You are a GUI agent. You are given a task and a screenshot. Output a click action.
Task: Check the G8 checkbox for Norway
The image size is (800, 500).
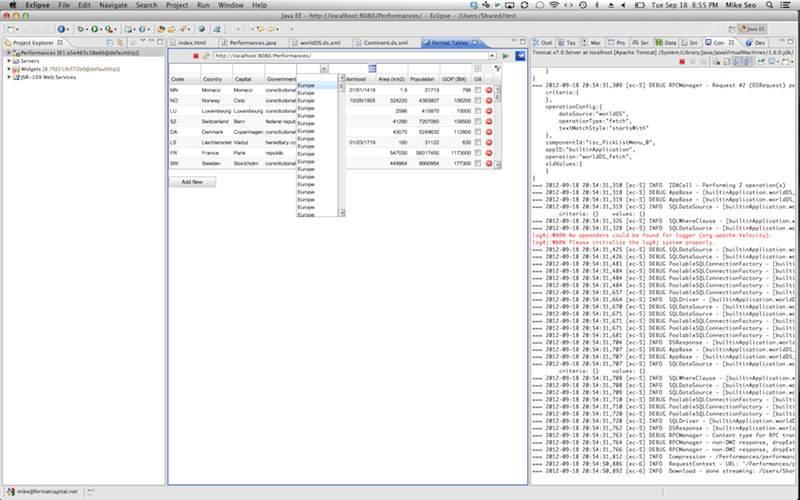pos(478,101)
